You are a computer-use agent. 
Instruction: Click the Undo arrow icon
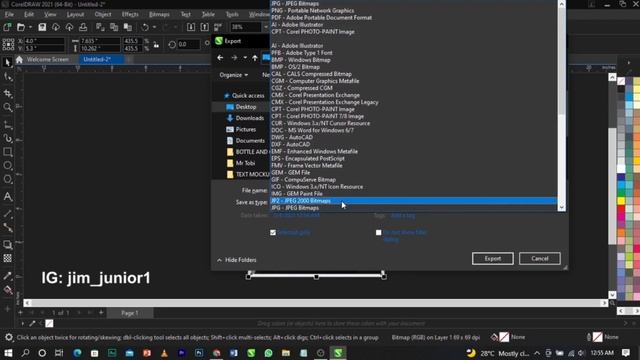pyautogui.click(x=145, y=27)
